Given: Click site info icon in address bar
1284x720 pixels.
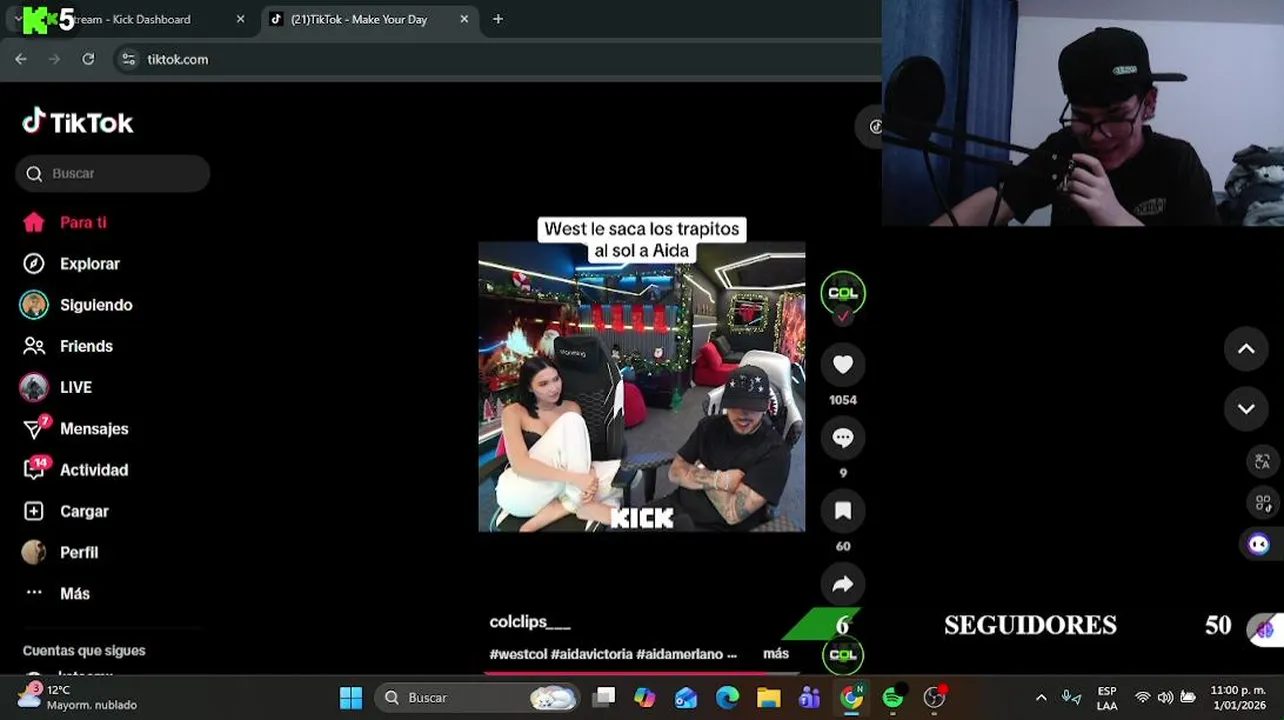Looking at the screenshot, I should (128, 59).
